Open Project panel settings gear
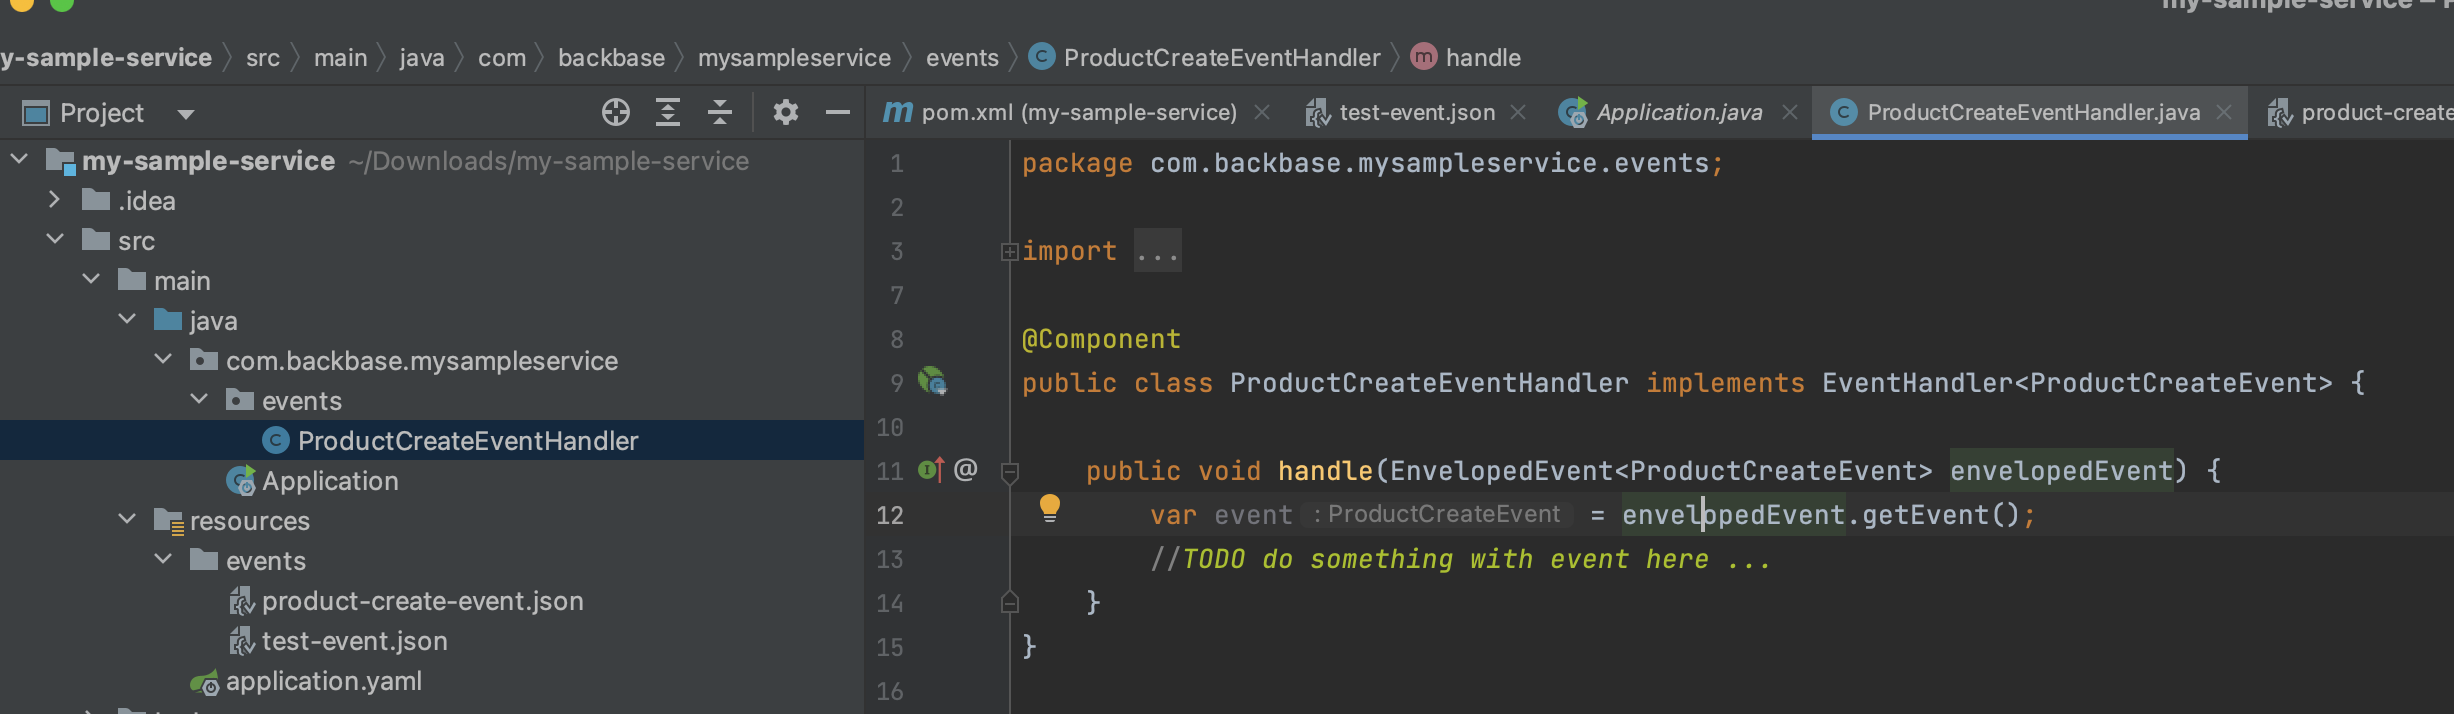The image size is (2454, 714). click(x=786, y=112)
